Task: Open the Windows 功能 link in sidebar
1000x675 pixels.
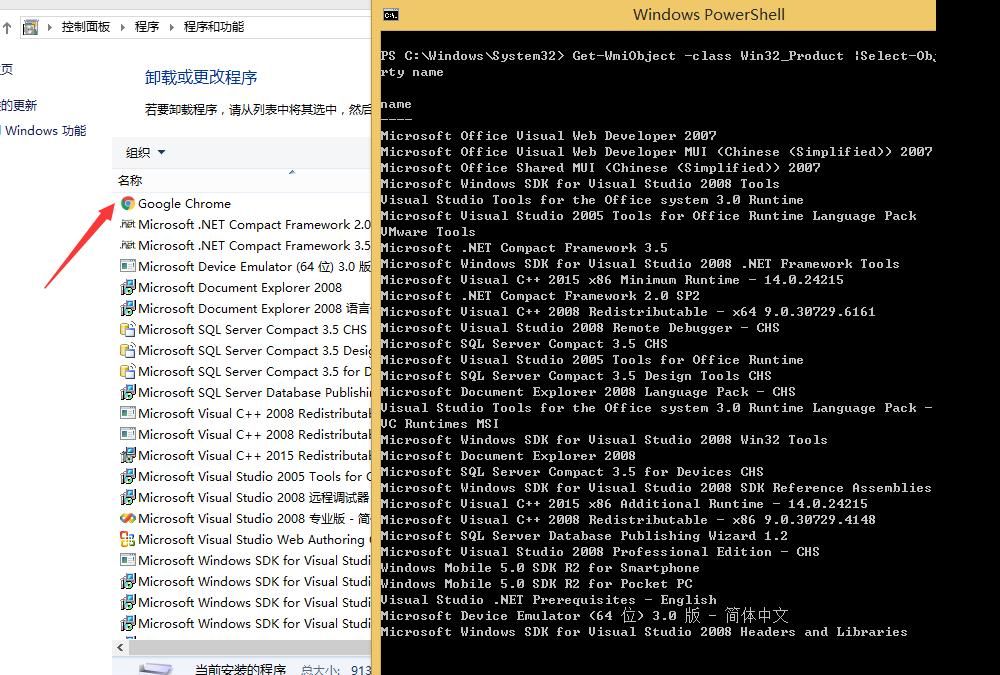Action: pyautogui.click(x=45, y=131)
